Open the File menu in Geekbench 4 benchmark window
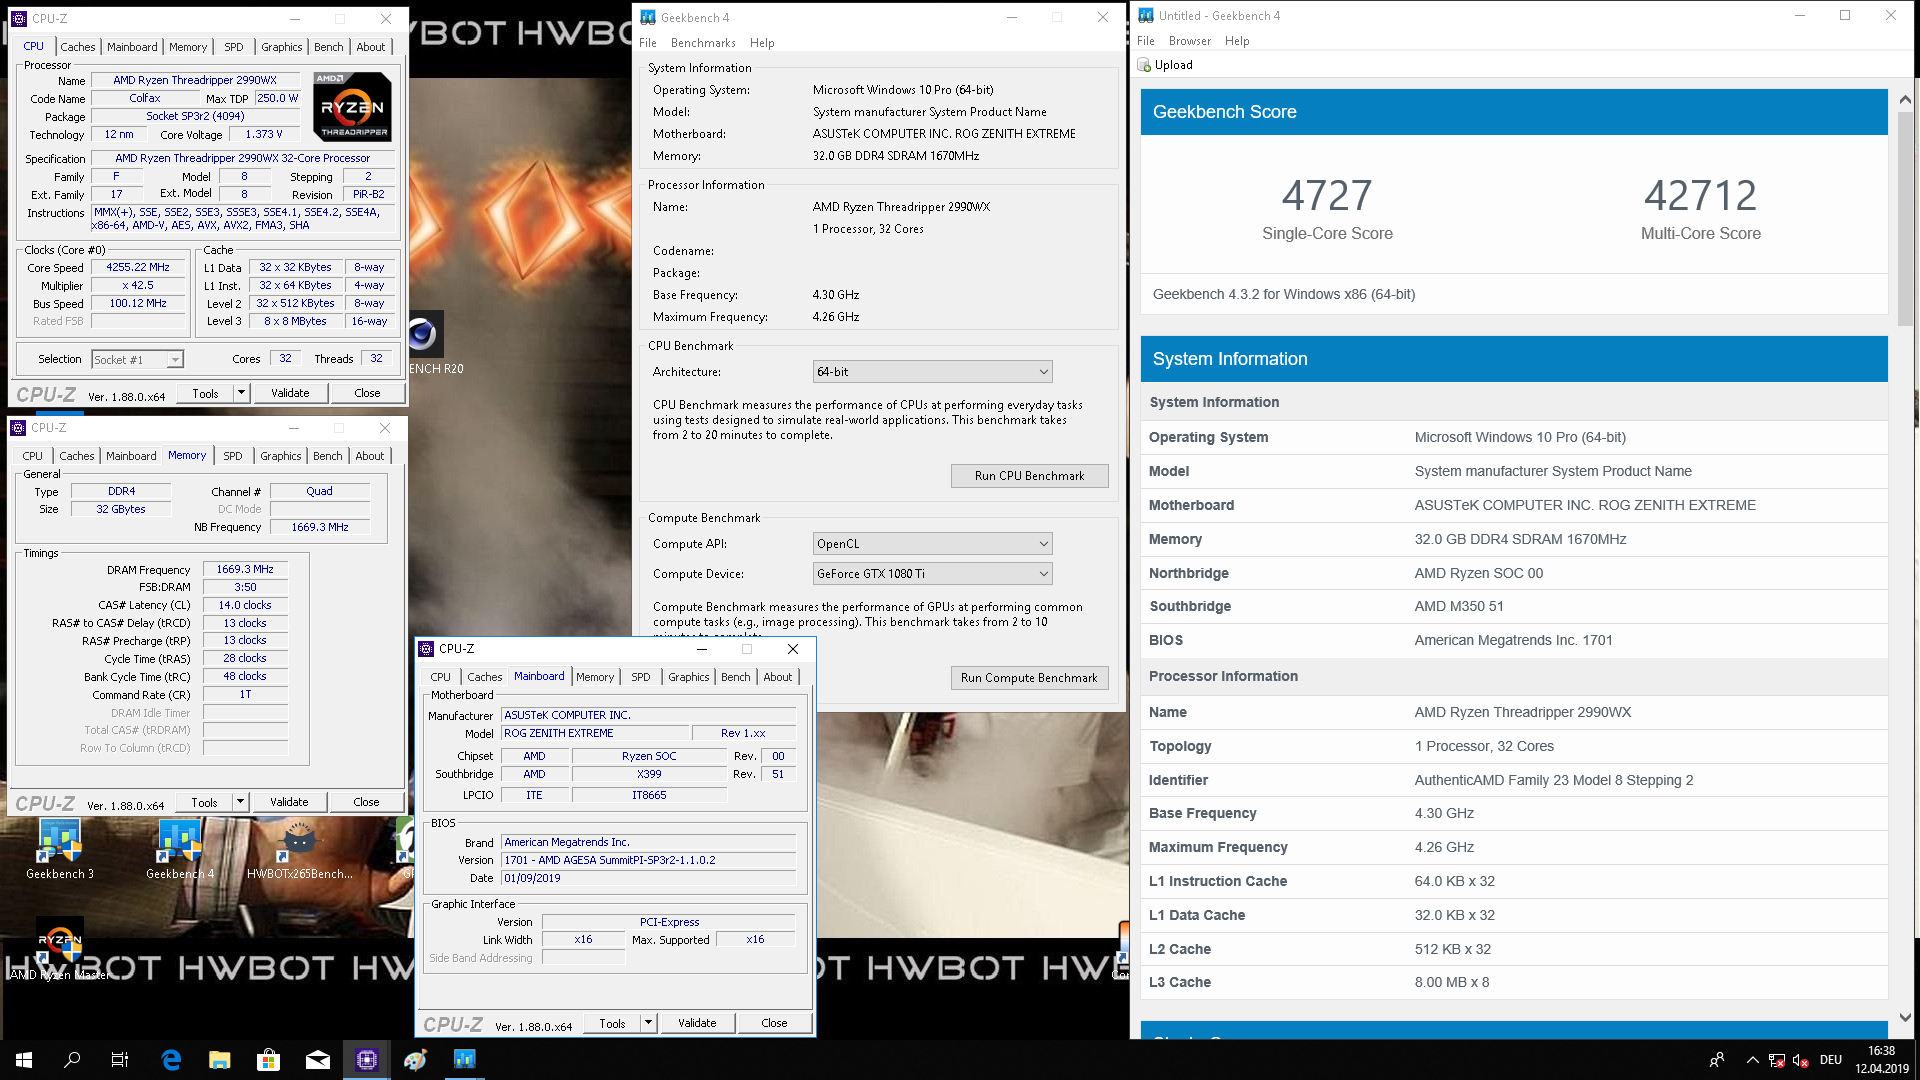Viewport: 1920px width, 1080px height. 648,43
